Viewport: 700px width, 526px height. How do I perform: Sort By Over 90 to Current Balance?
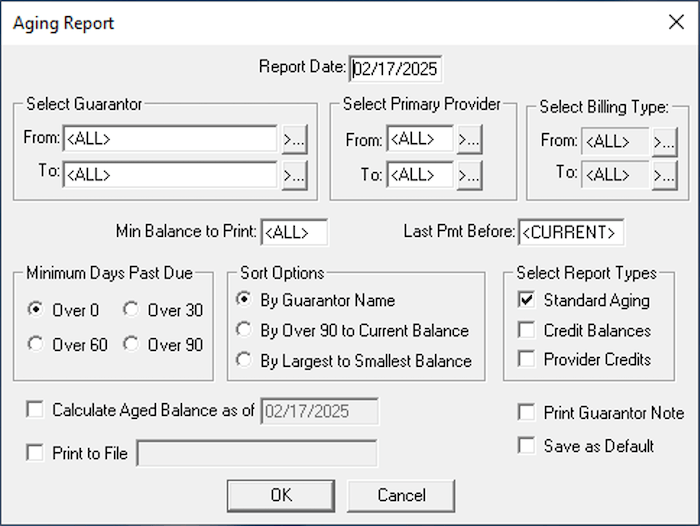242,330
